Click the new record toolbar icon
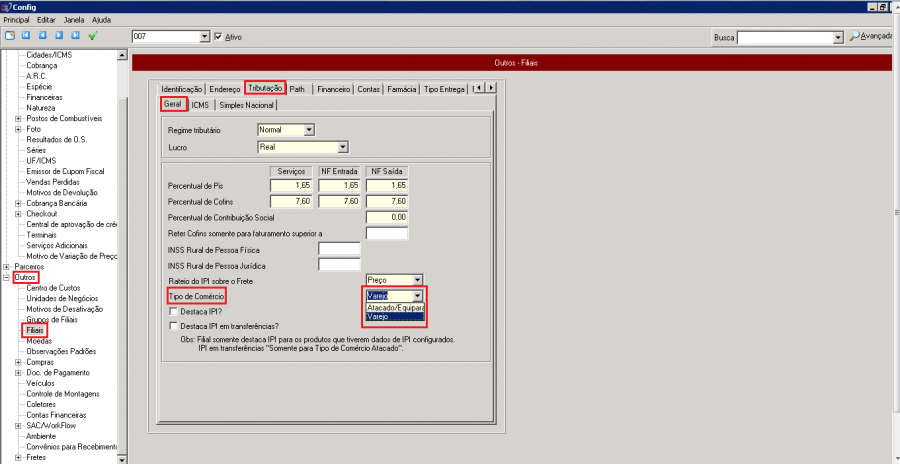Screen dimensions: 900x464 point(9,36)
